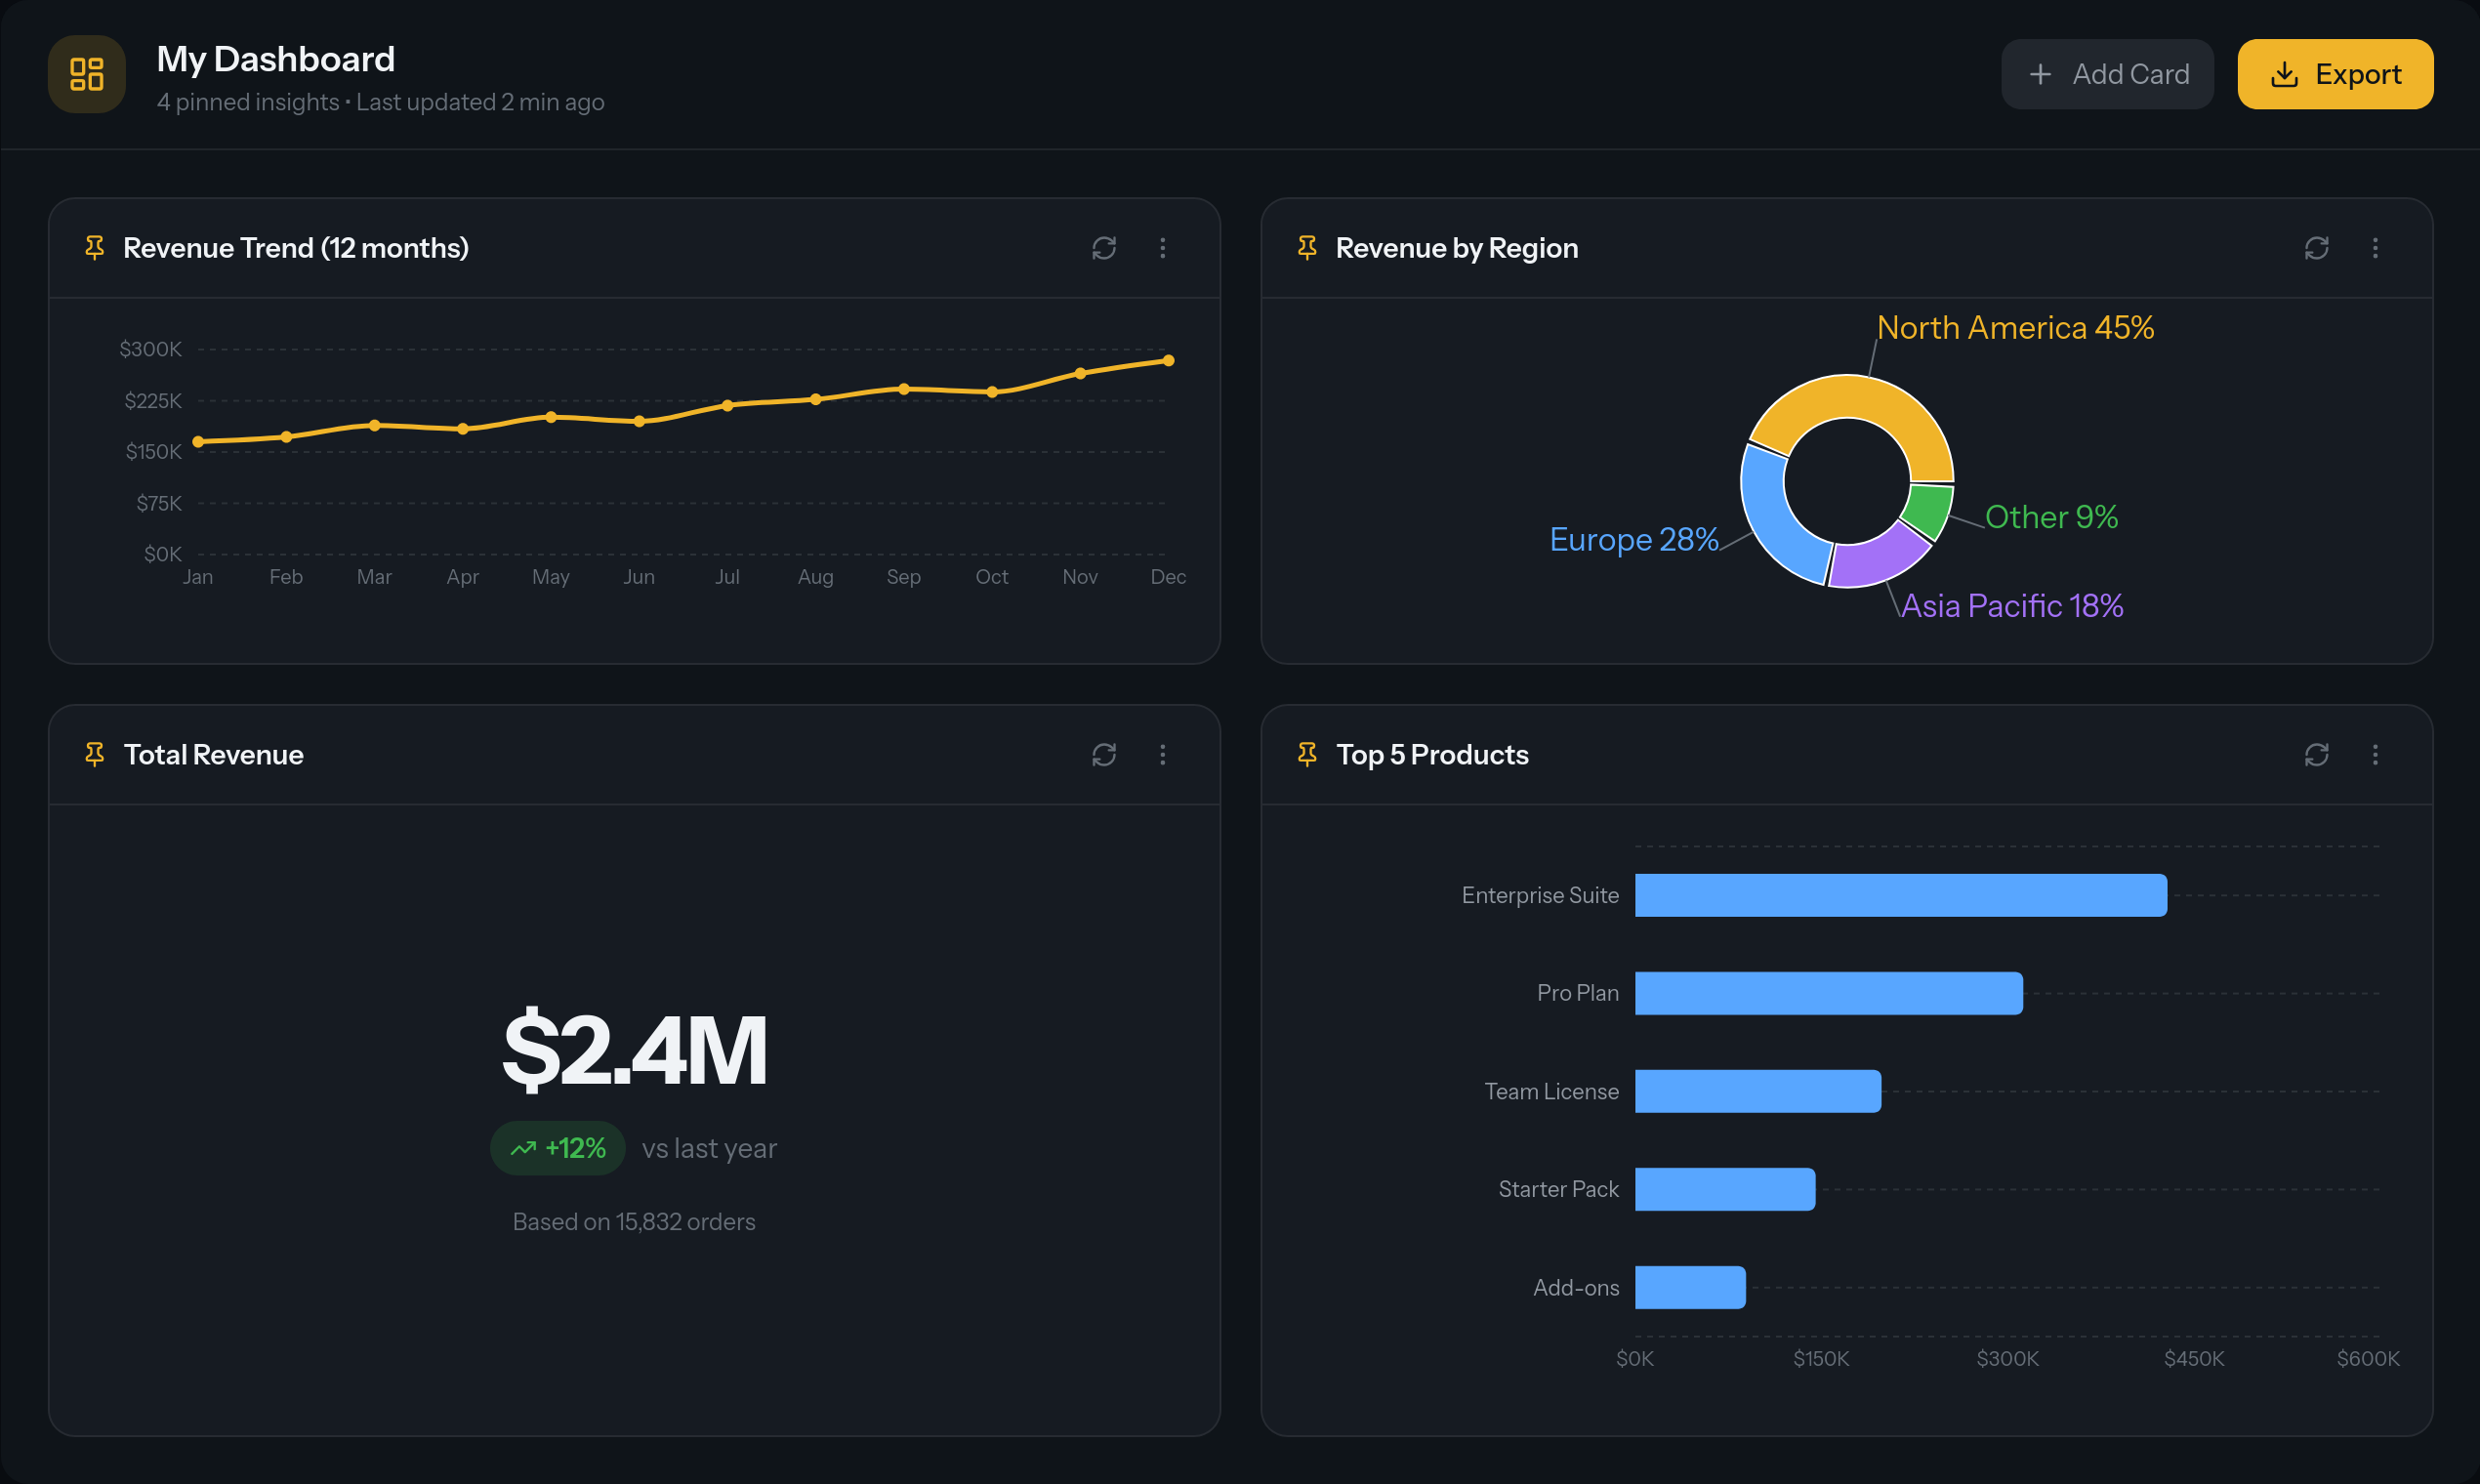Refresh the Revenue Trend card

(x=1103, y=248)
